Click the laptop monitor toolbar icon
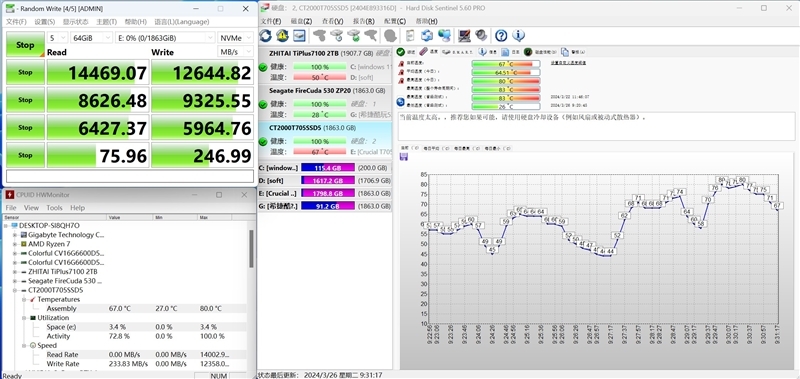The width and height of the screenshot is (800, 379). pyautogui.click(x=464, y=35)
